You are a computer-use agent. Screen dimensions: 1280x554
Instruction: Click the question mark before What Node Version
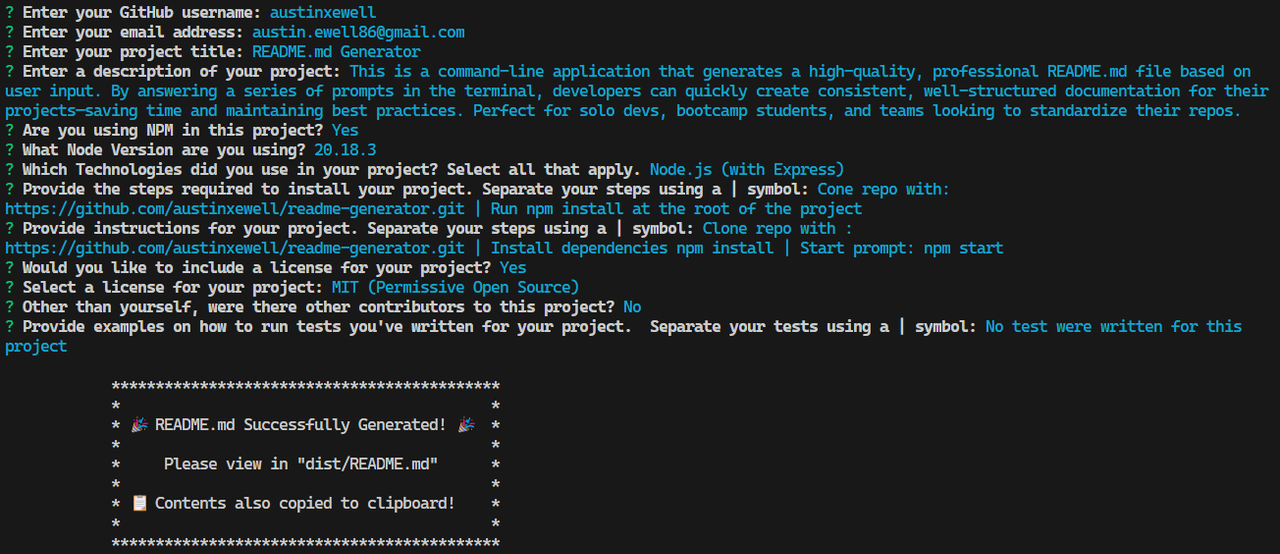point(9,150)
